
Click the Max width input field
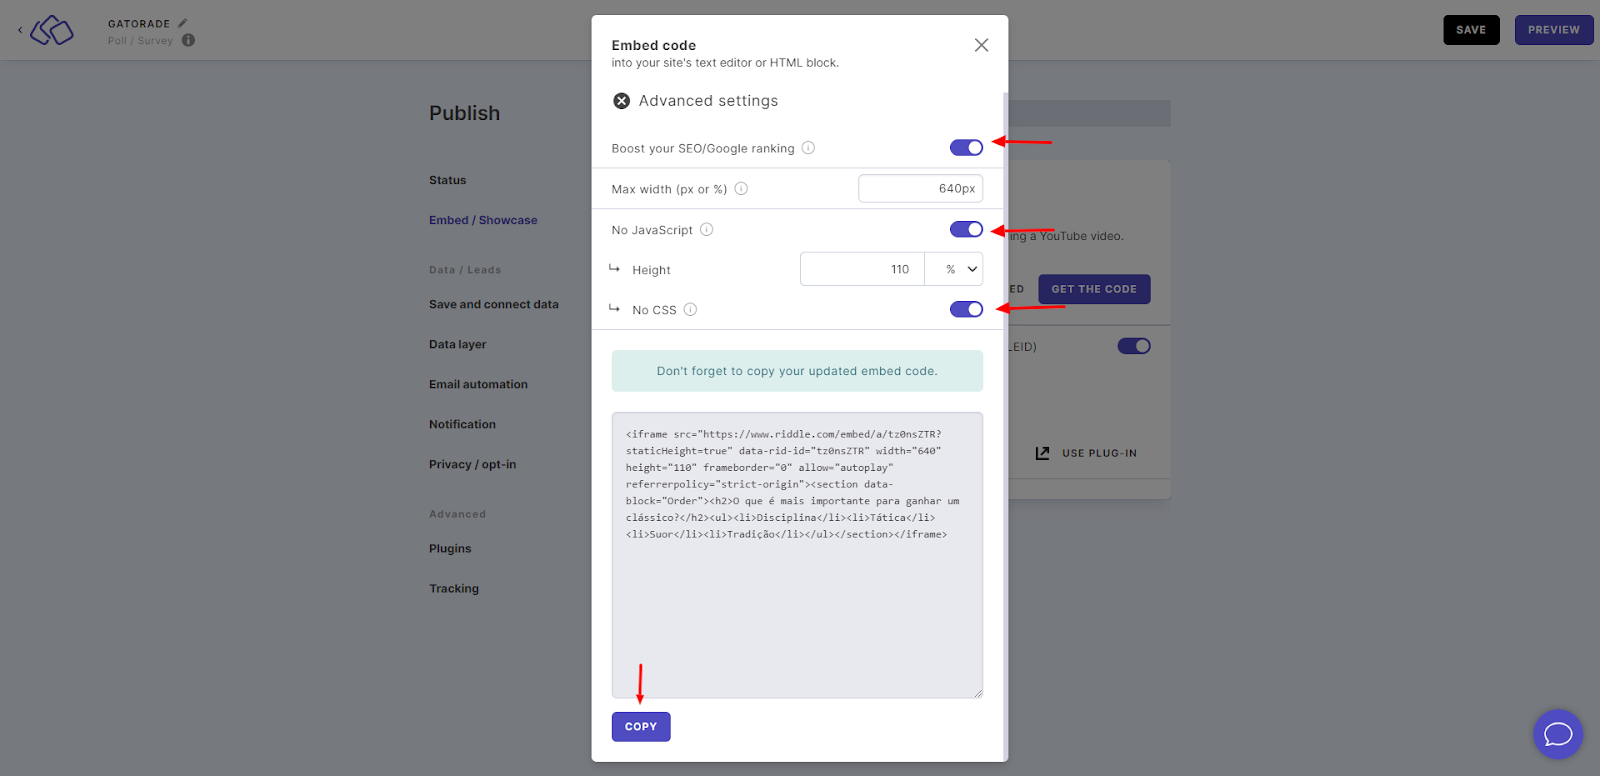pyautogui.click(x=920, y=189)
